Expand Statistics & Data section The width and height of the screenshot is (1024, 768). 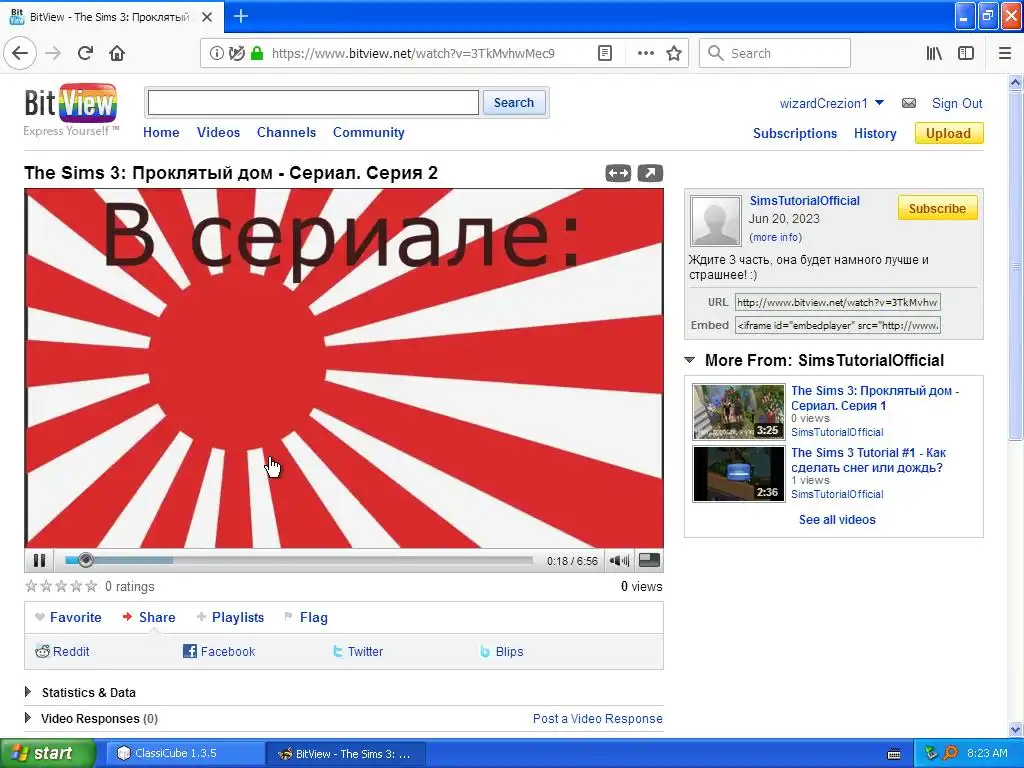28,692
